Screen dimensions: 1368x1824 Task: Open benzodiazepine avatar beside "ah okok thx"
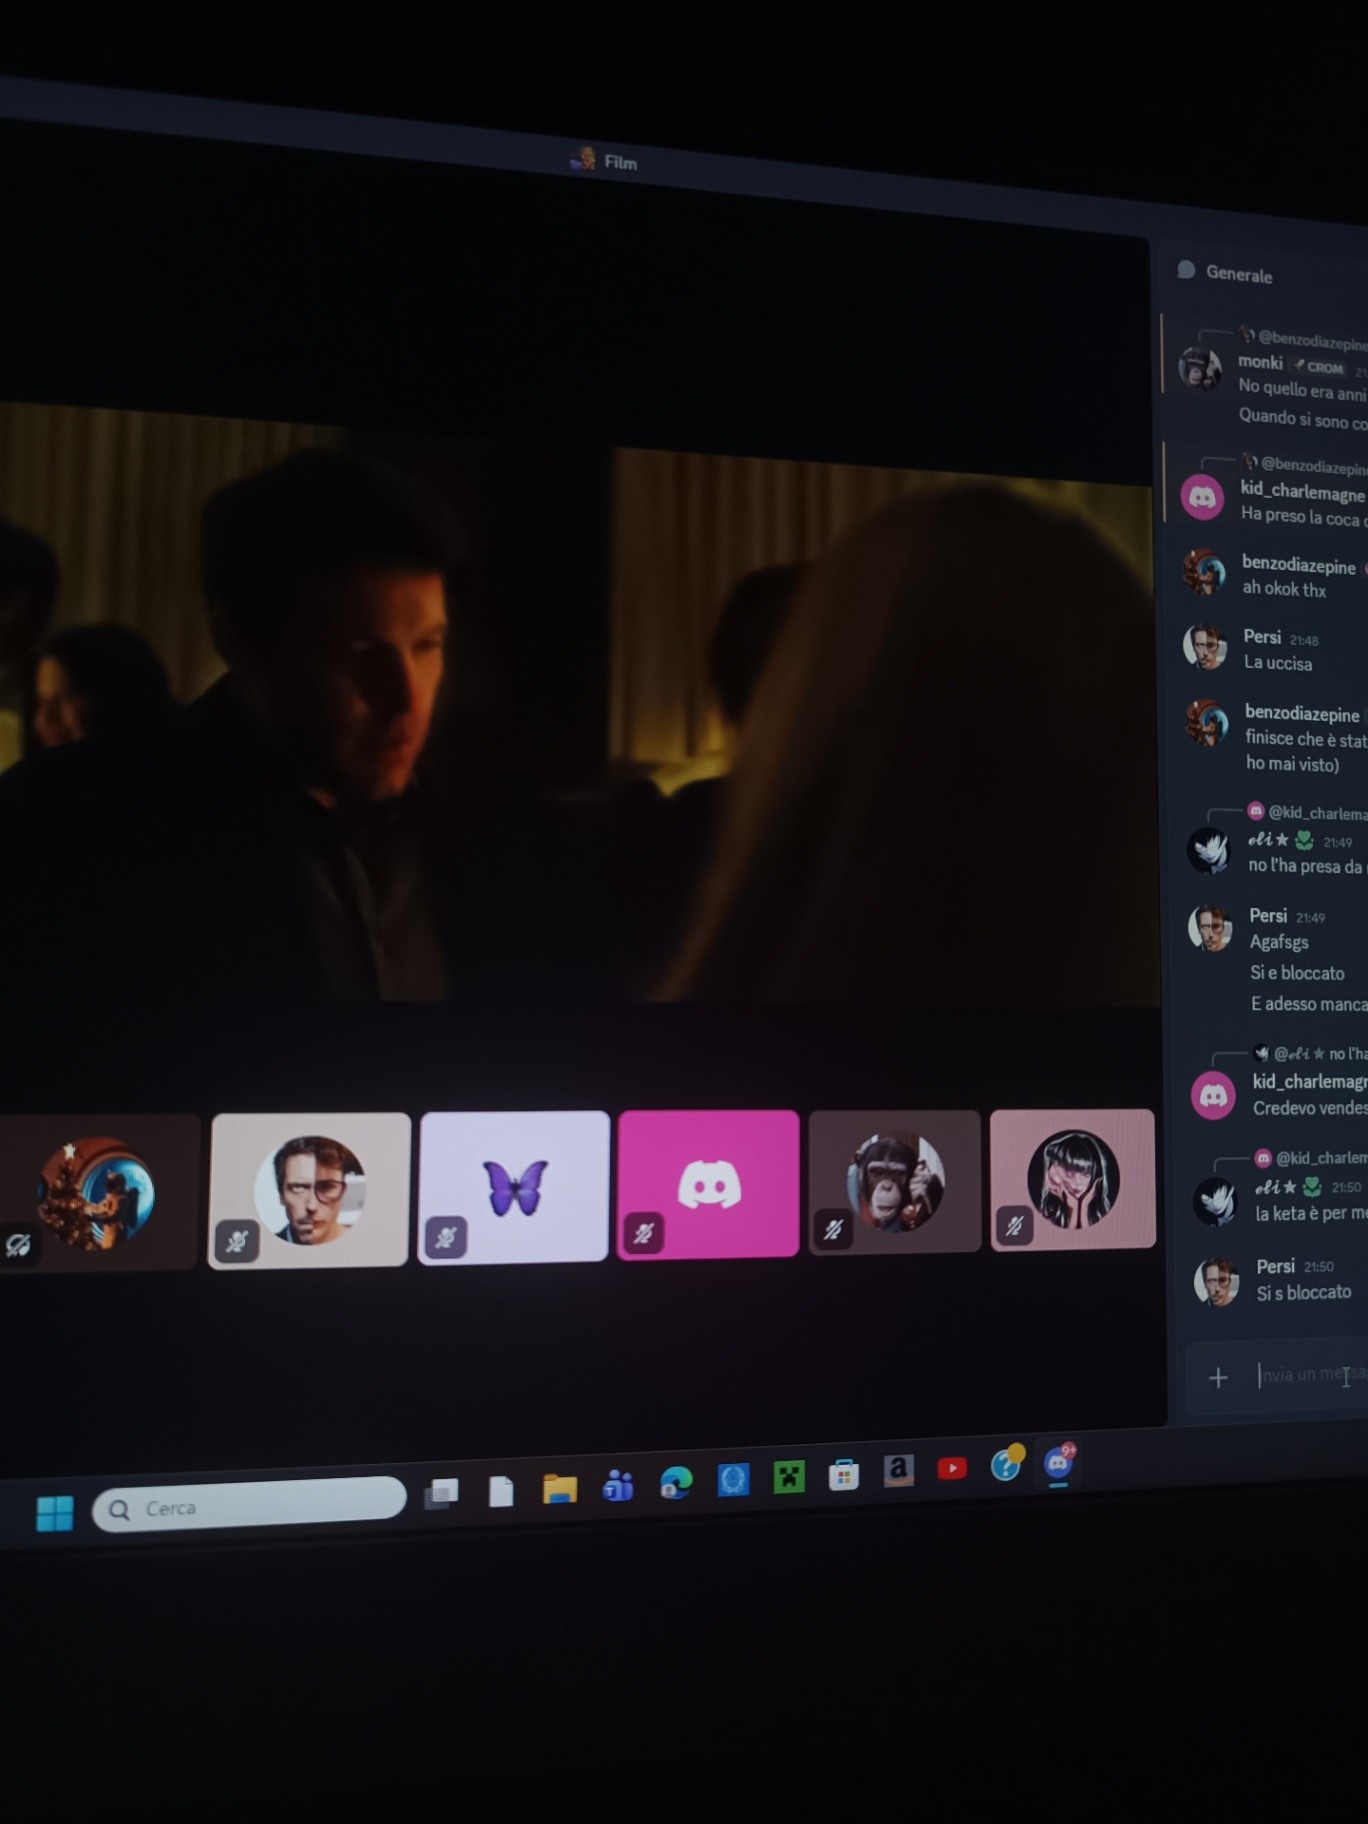[1204, 573]
